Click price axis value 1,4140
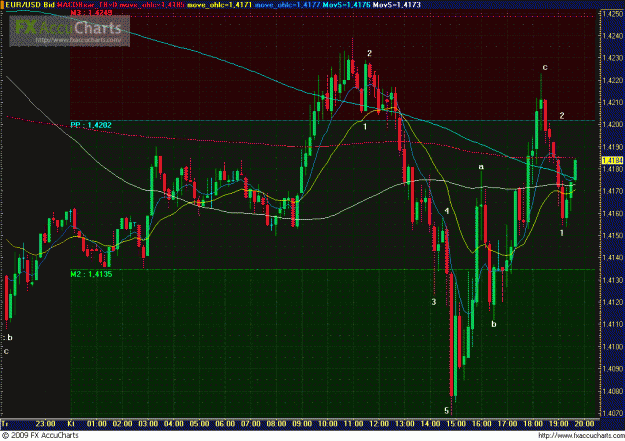Screen dimensions: 625x441 pyautogui.click(x=613, y=258)
